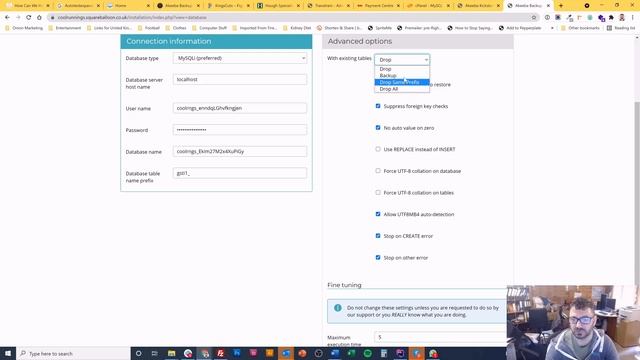Bookmark this page with star icon
The height and width of the screenshot is (360, 640).
(x=533, y=18)
